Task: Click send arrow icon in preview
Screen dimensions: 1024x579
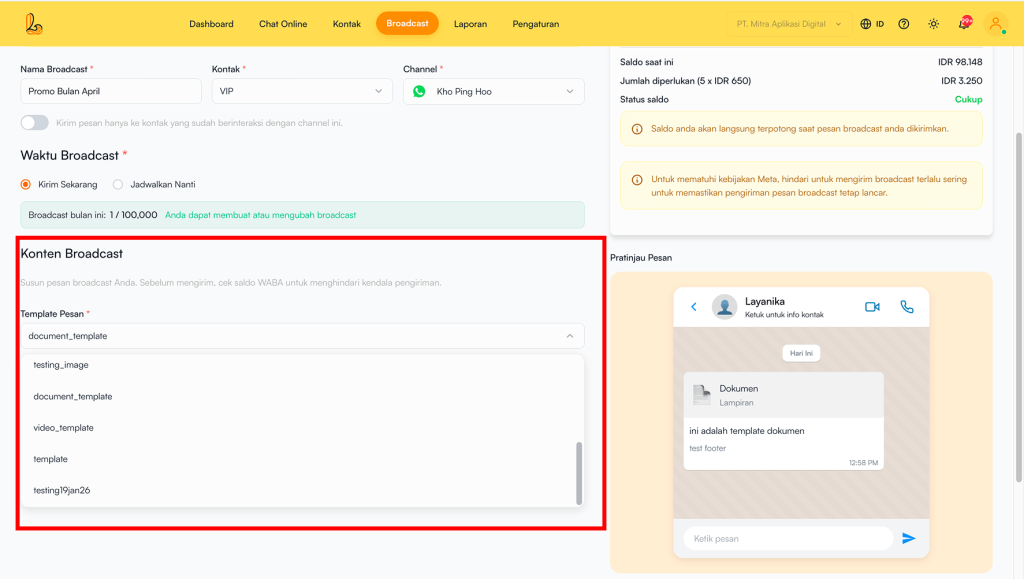Action: pos(908,538)
